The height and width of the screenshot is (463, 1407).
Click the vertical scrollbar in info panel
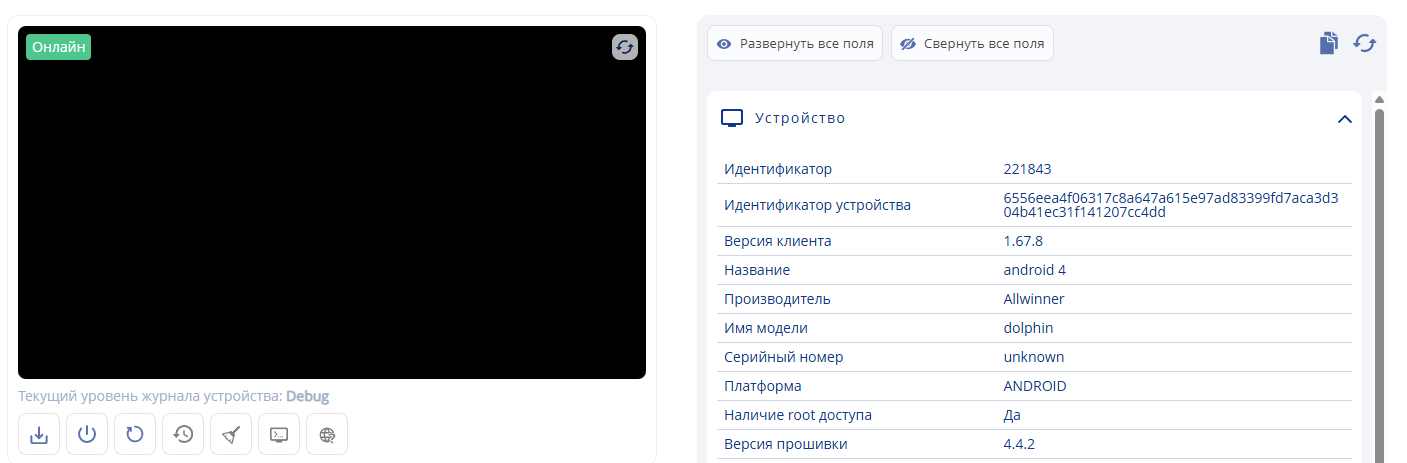pos(1380,280)
